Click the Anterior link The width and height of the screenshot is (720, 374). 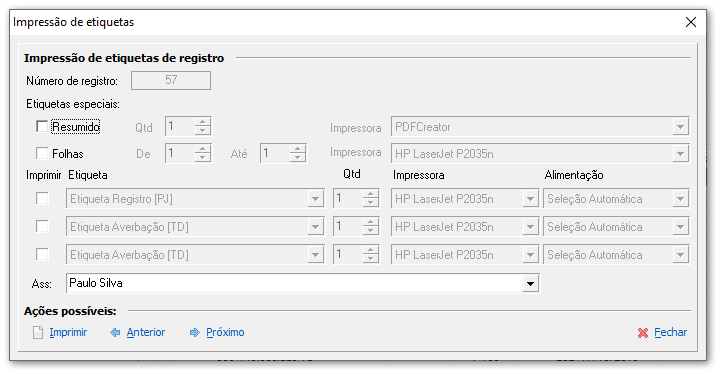[x=146, y=333]
